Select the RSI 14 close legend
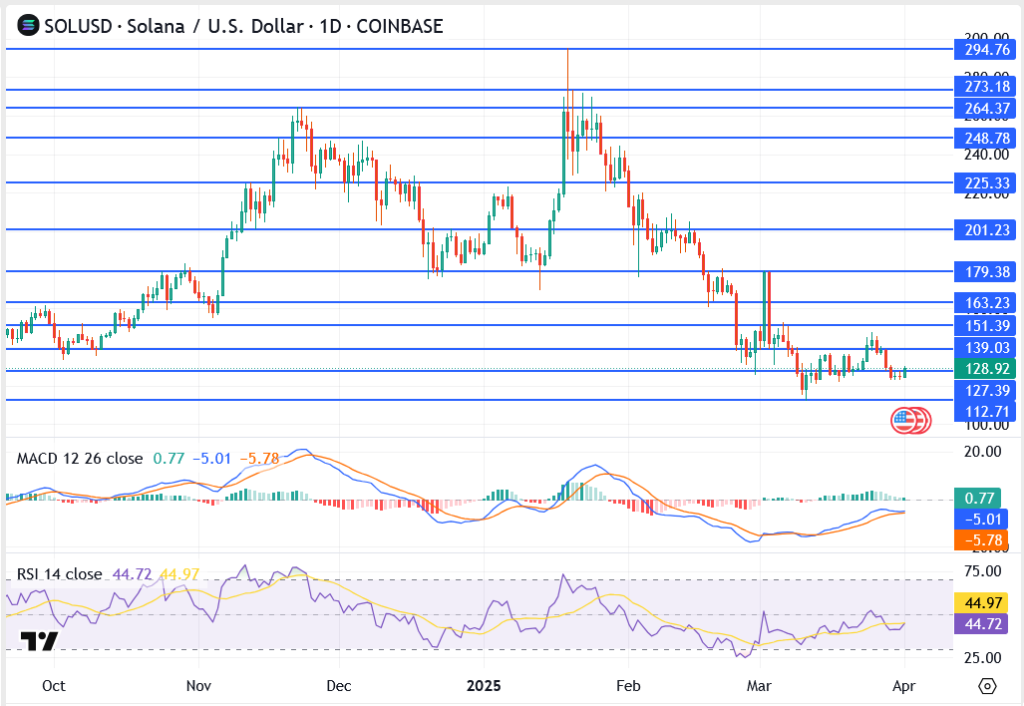 pyautogui.click(x=60, y=574)
